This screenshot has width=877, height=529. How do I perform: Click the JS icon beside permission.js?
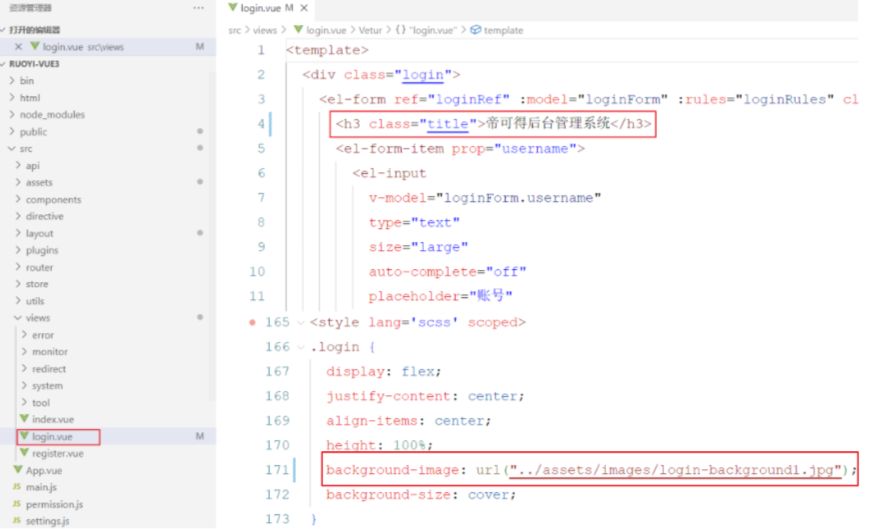coord(17,504)
